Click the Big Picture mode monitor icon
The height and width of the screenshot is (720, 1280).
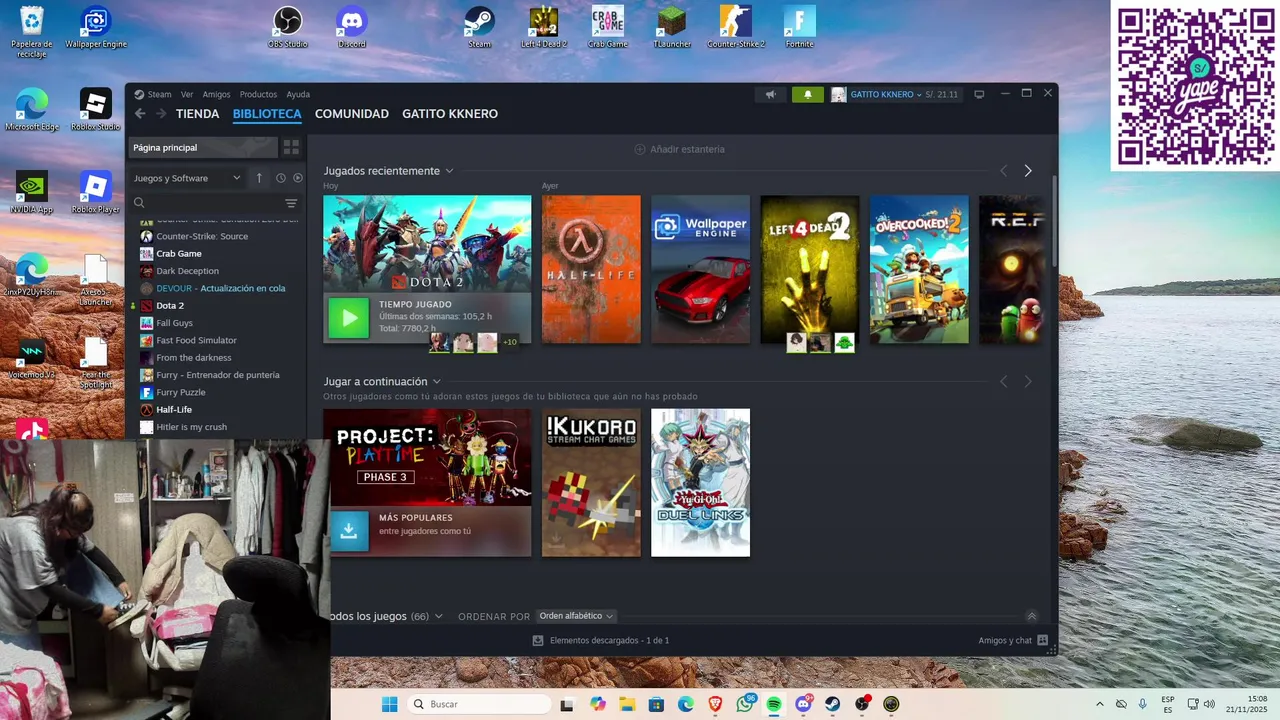(979, 94)
